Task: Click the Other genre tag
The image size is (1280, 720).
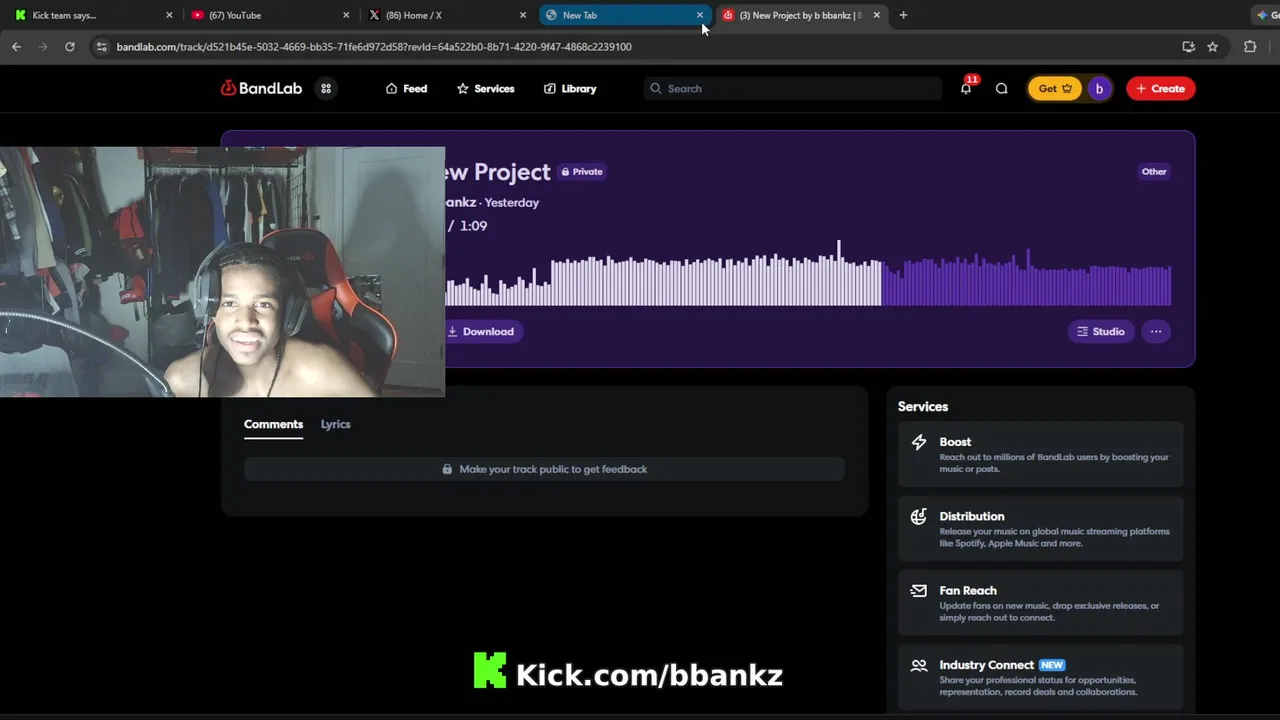Action: coord(1154,172)
